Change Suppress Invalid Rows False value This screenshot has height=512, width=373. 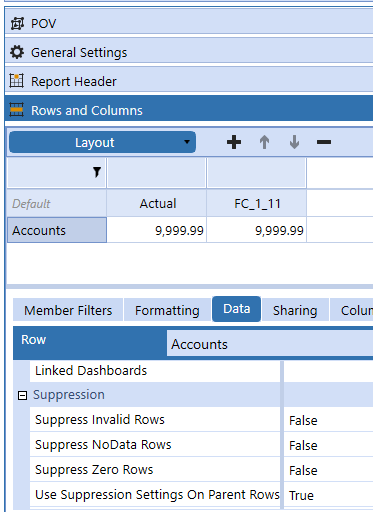pyautogui.click(x=328, y=420)
